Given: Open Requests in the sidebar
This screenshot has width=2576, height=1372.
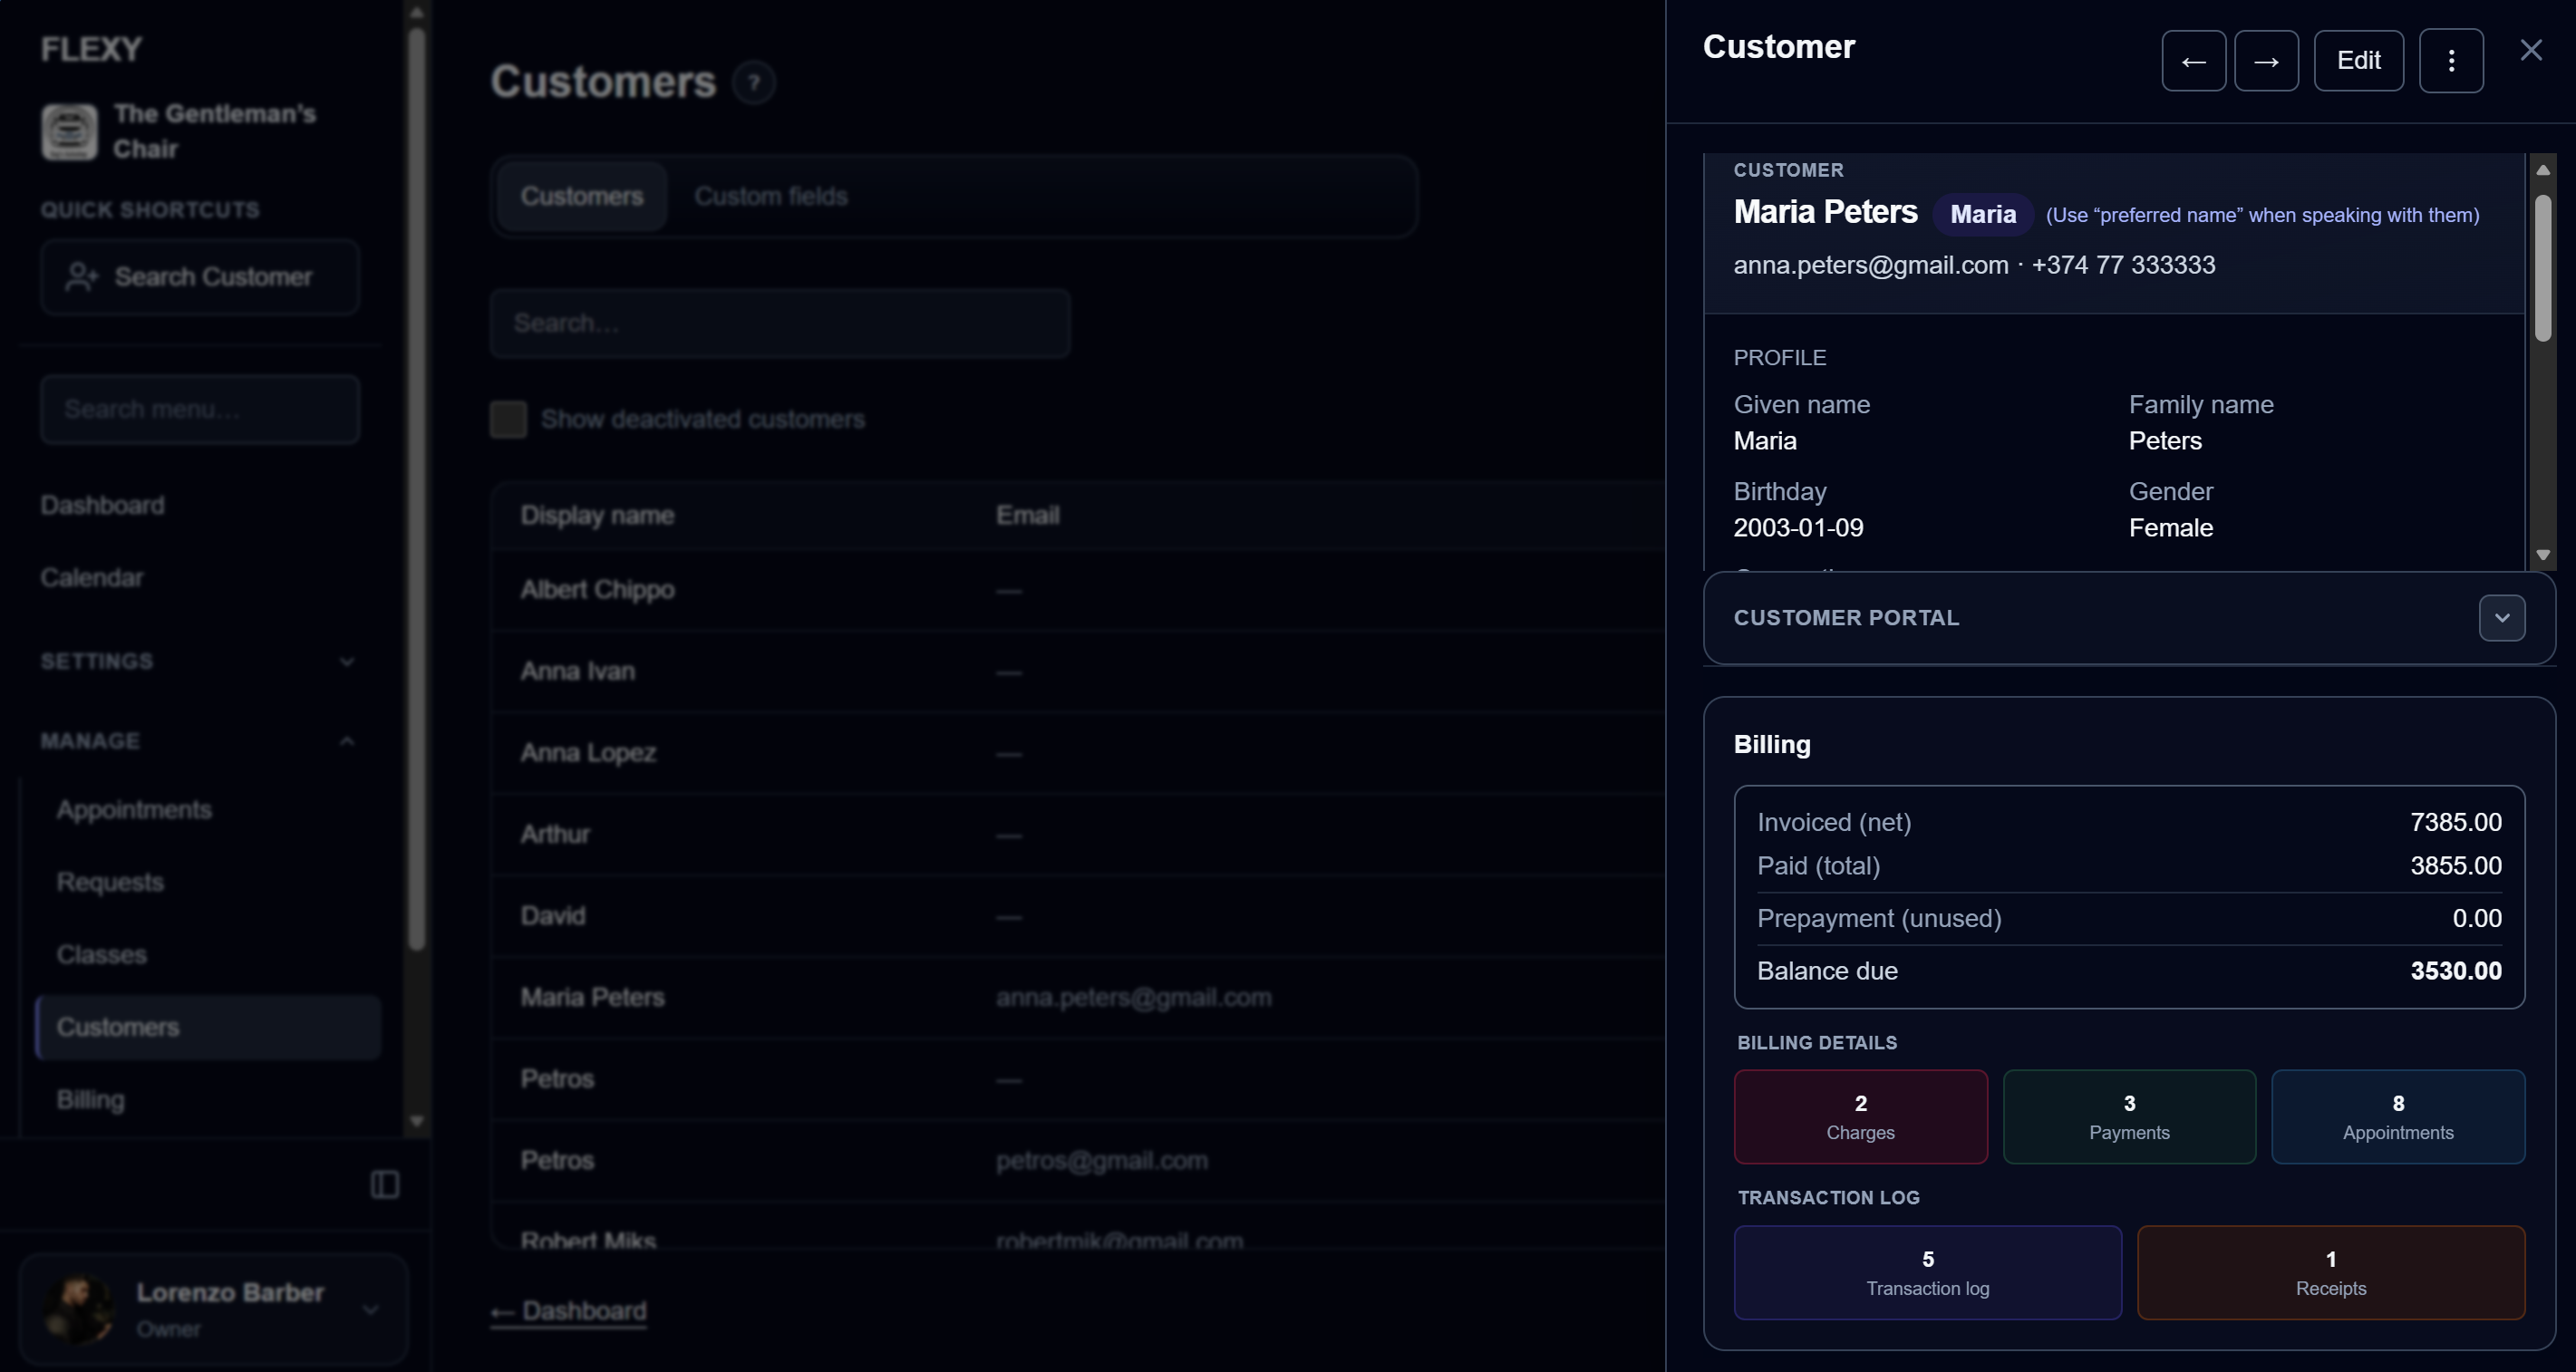Looking at the screenshot, I should point(110,882).
